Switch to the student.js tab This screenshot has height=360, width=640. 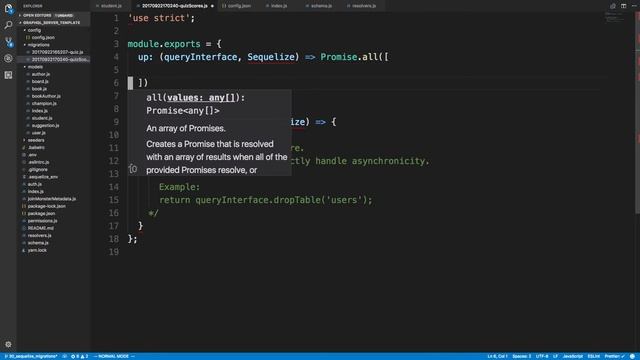[111, 6]
